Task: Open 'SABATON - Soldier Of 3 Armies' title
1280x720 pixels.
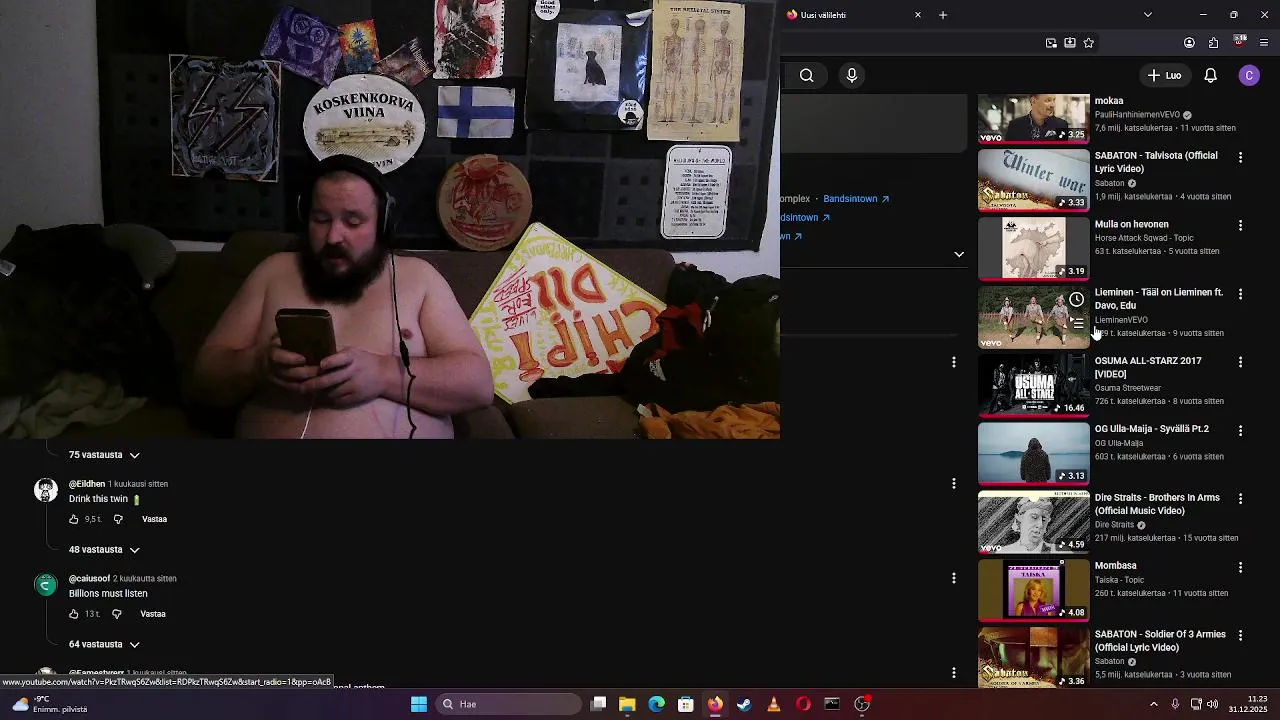Action: 1160,641
